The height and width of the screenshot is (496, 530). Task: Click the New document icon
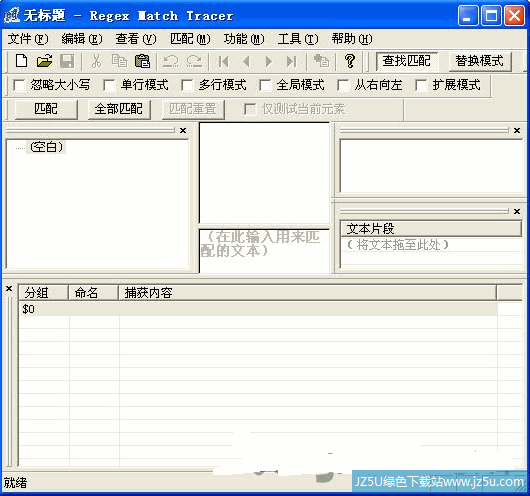[21, 61]
